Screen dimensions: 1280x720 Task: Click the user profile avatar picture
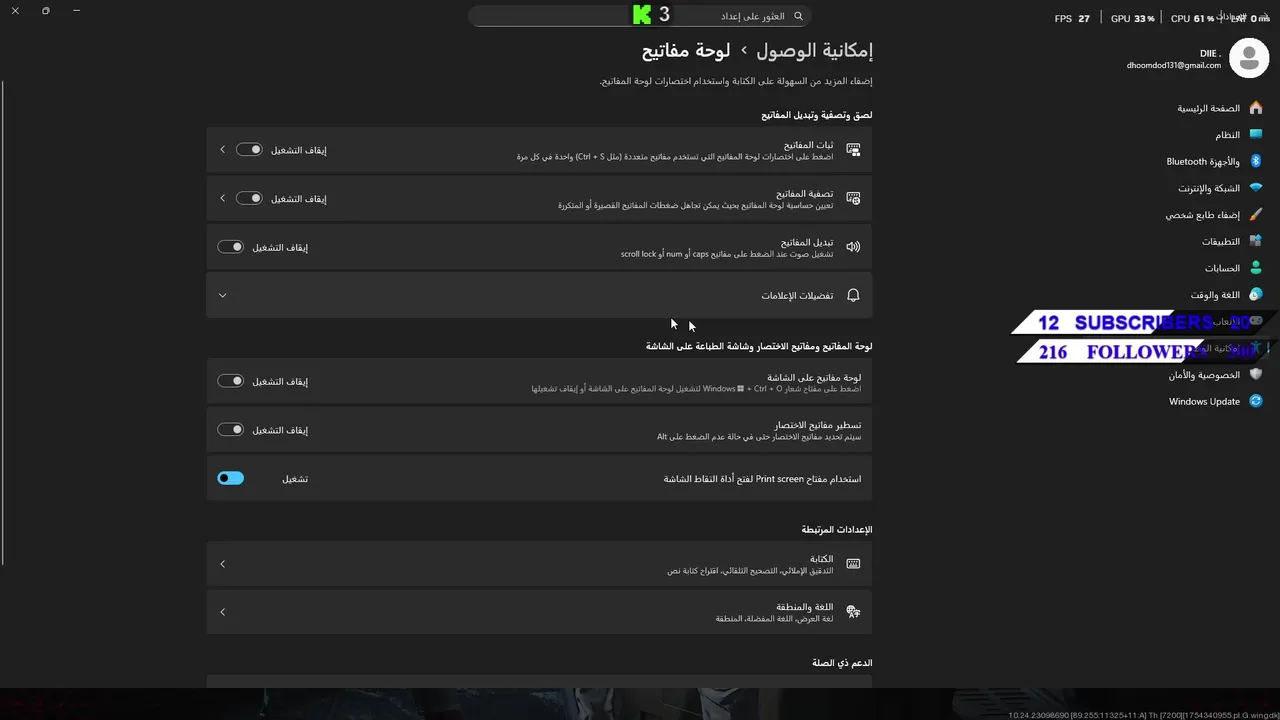[x=1248, y=59]
